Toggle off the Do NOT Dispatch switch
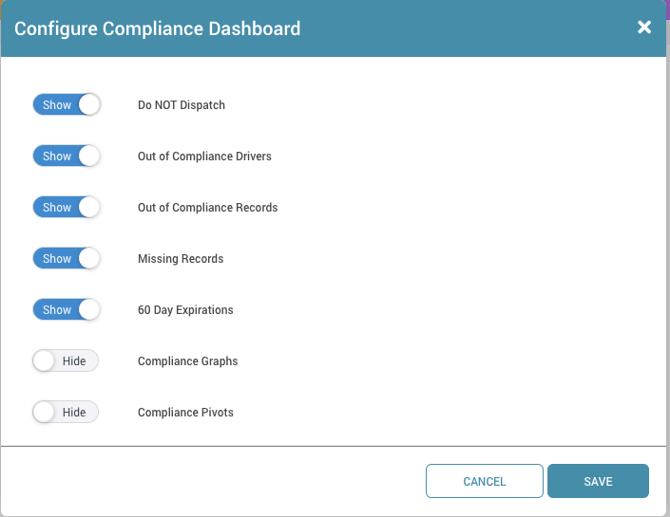The height and width of the screenshot is (517, 670). click(67, 105)
